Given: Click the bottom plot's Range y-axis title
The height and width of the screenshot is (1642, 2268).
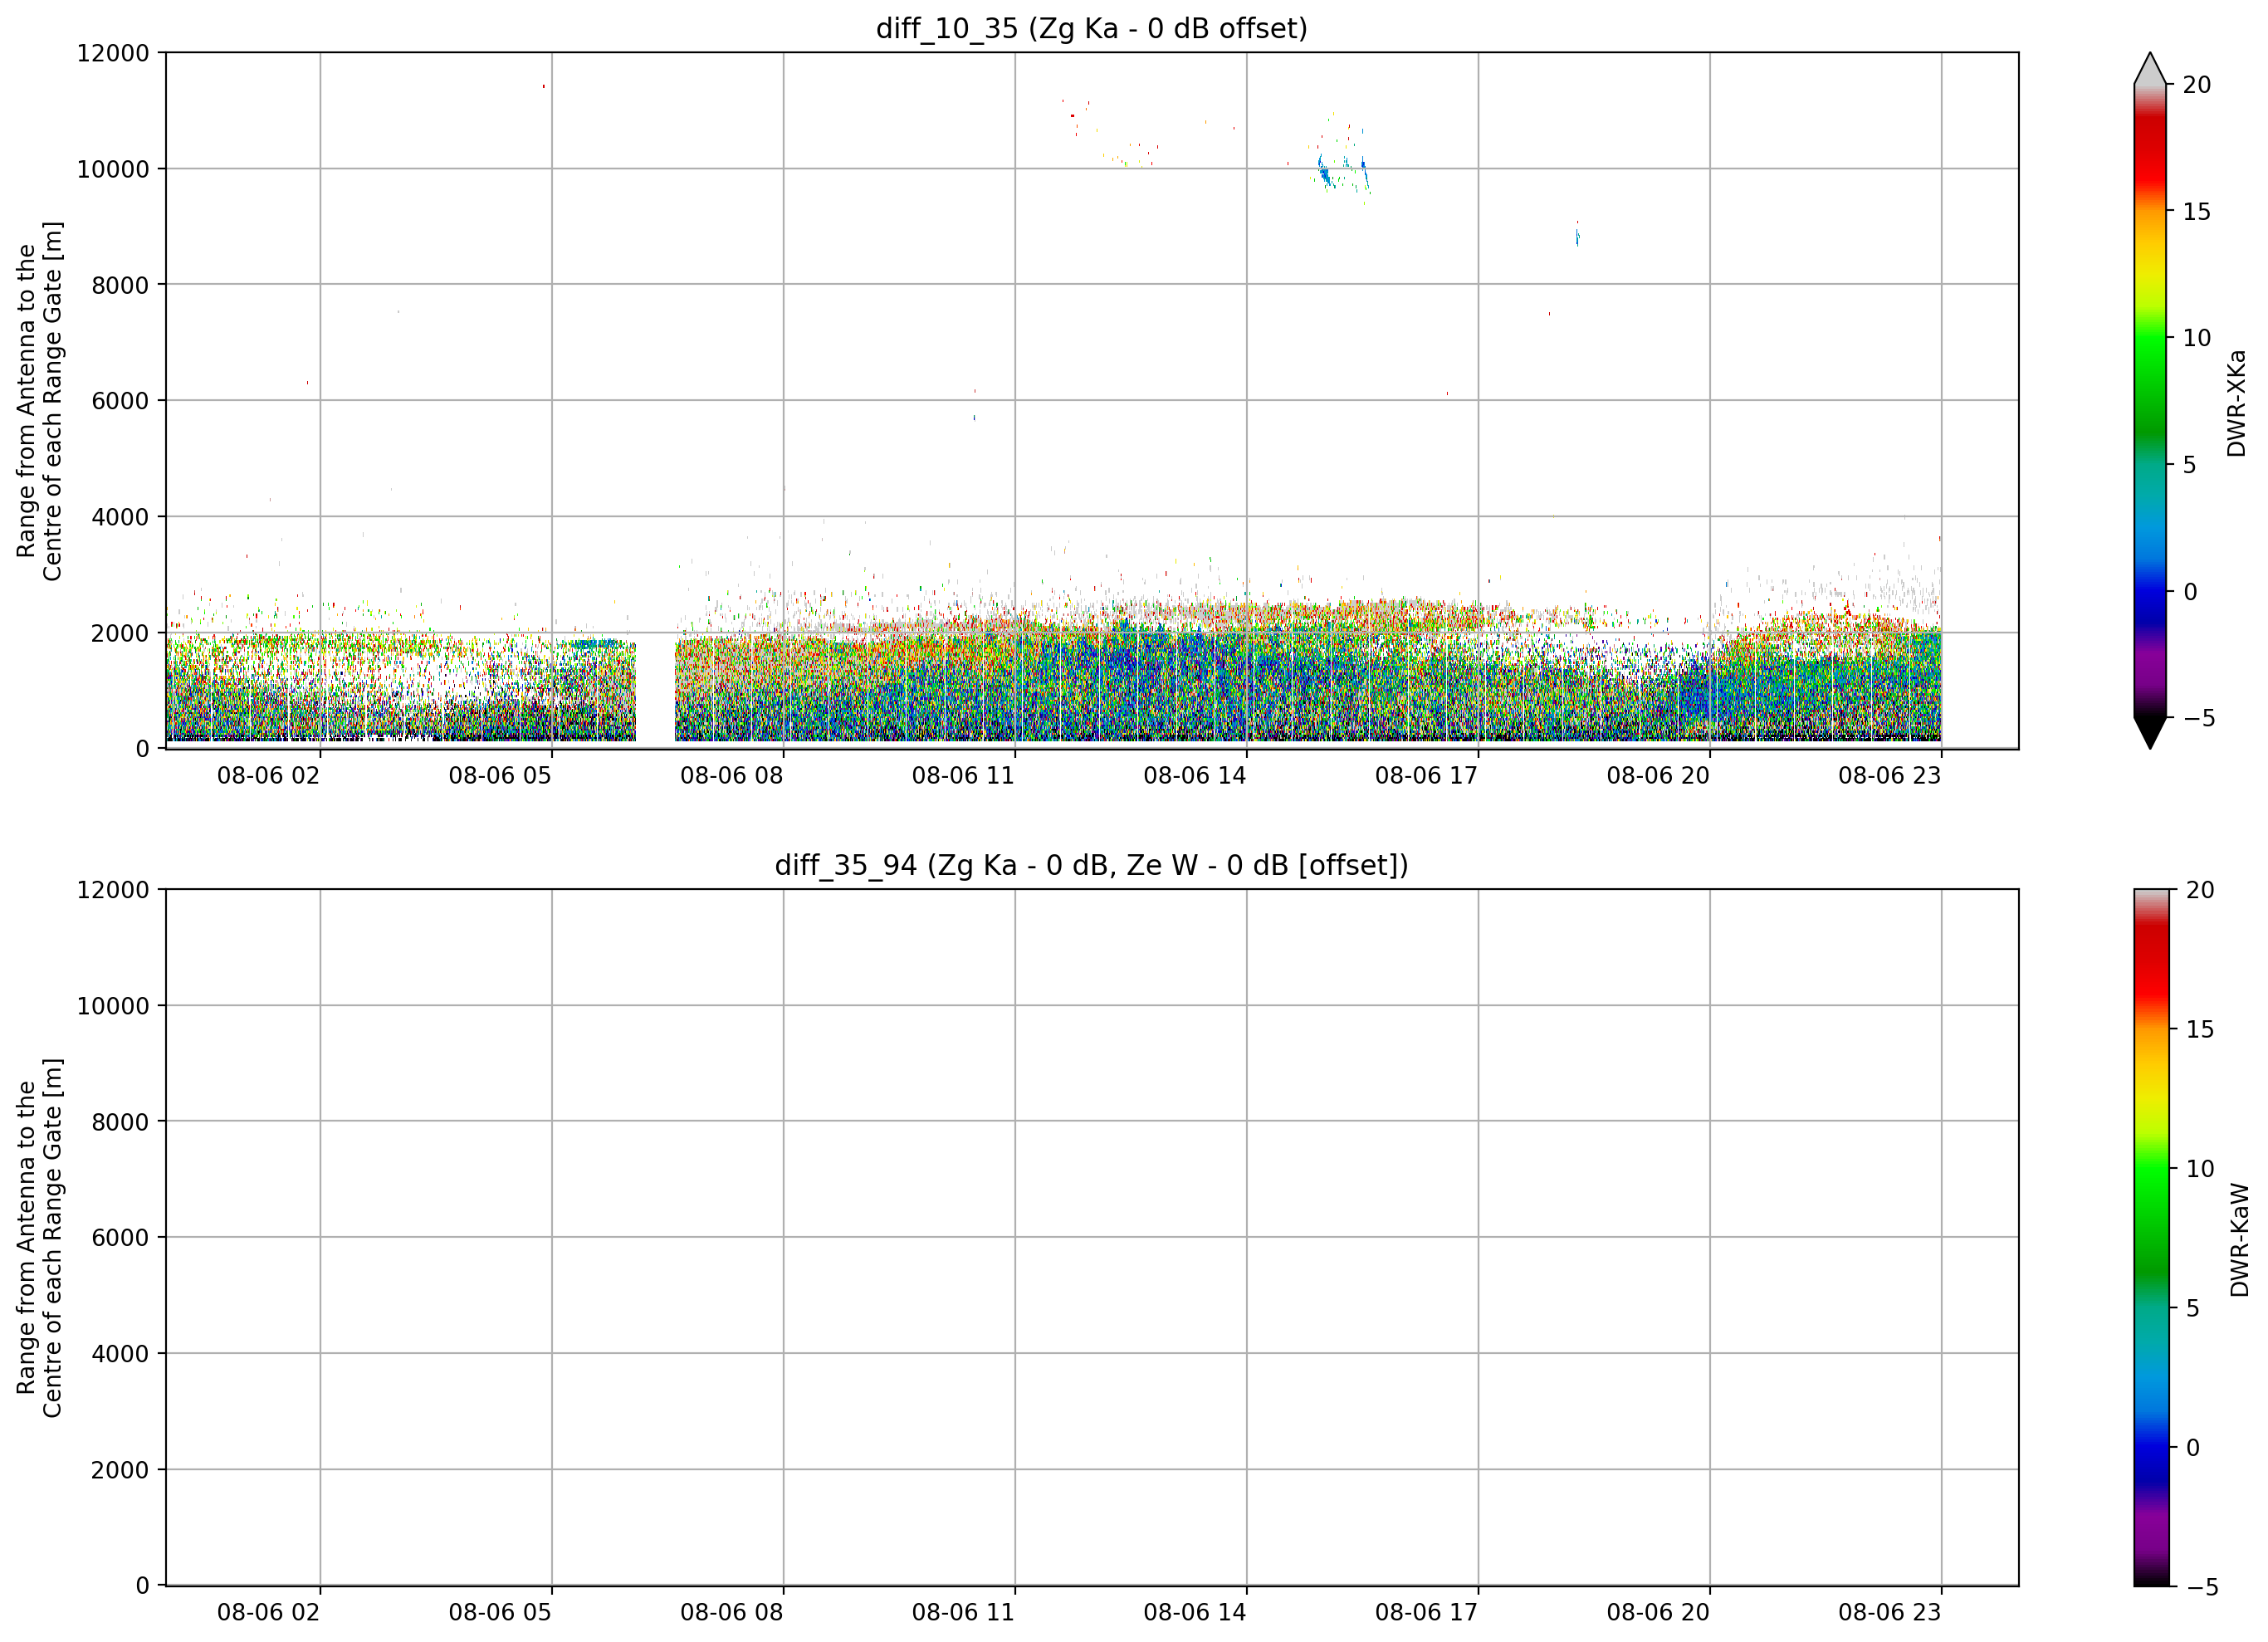Looking at the screenshot, I should coord(39,1238).
